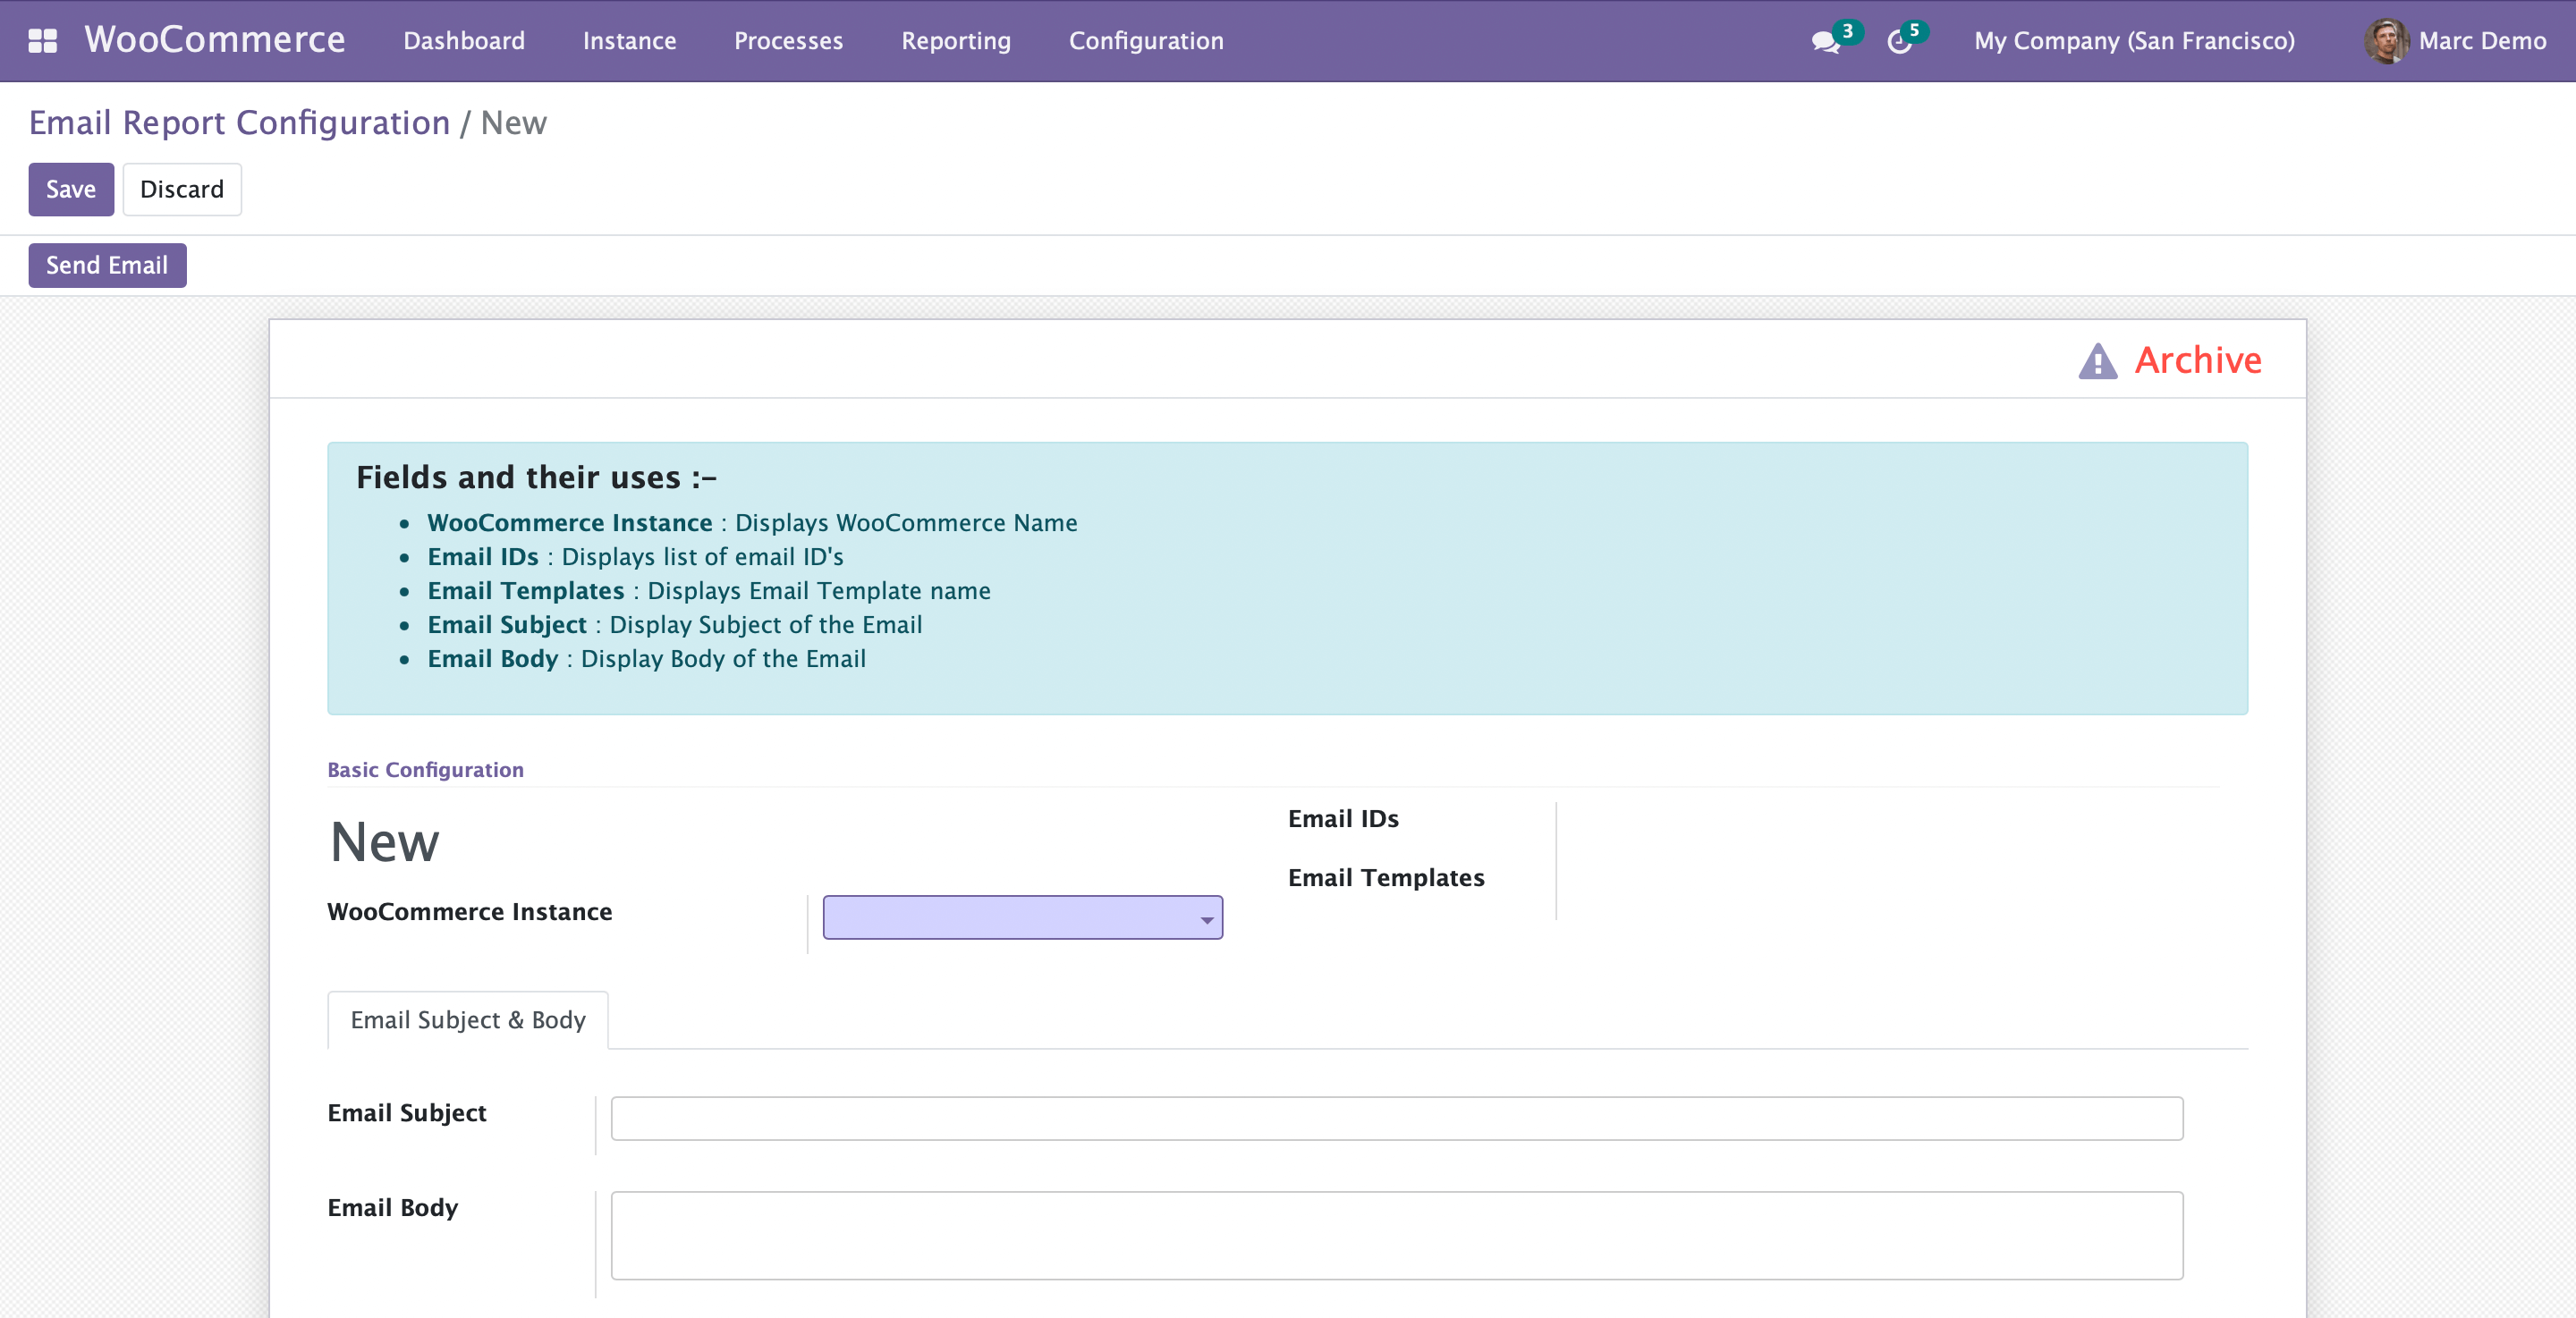Open the Instance menu
Screen dimensions: 2576x1318
click(x=629, y=41)
